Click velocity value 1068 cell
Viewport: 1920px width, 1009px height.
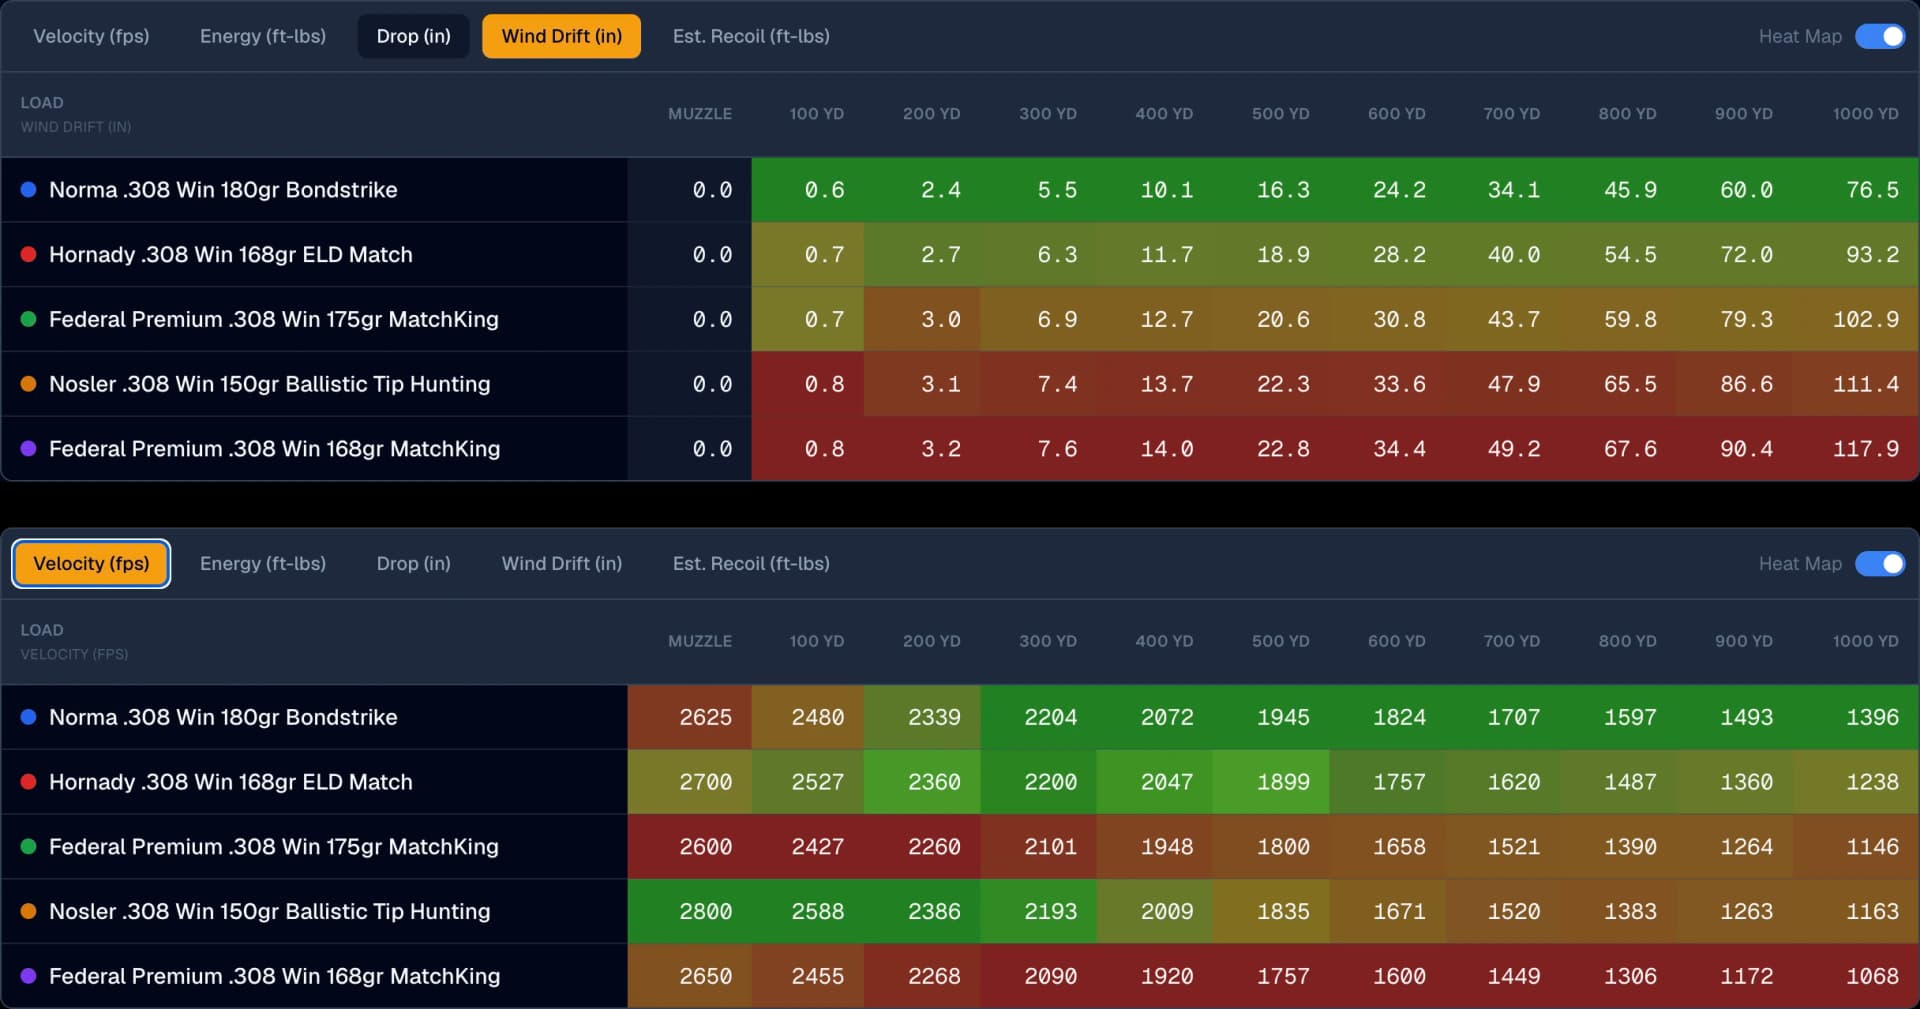coord(1857,977)
